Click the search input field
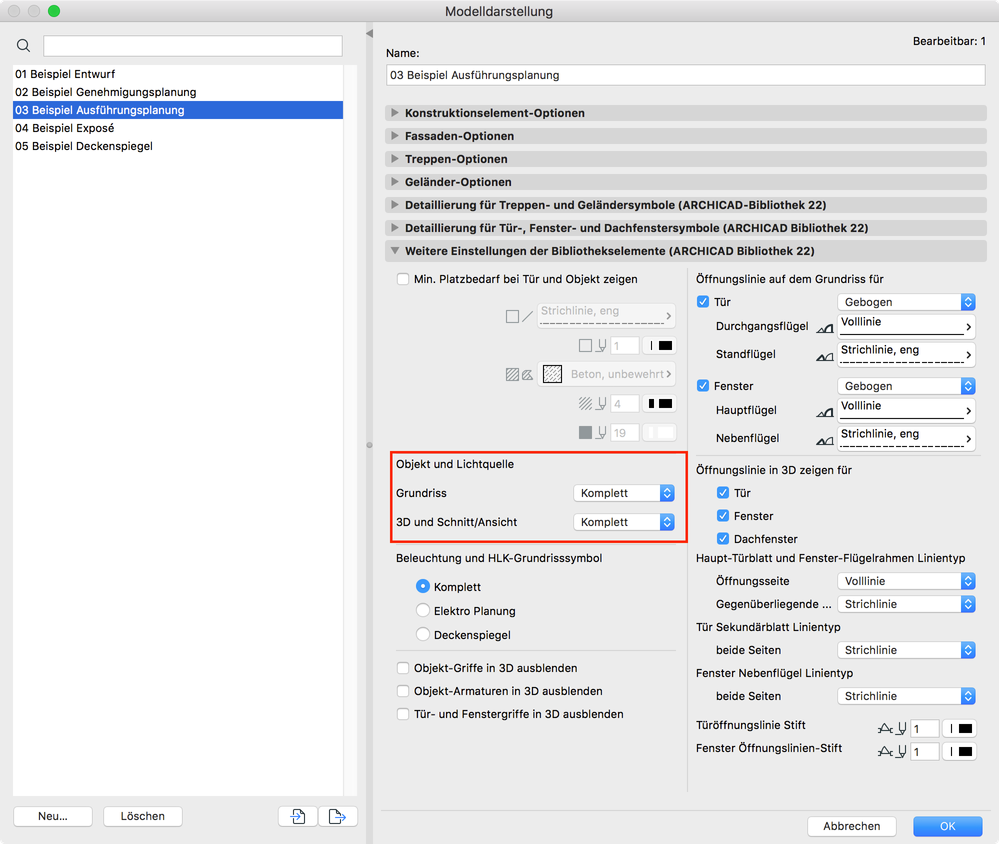The image size is (999, 844). pyautogui.click(x=192, y=46)
